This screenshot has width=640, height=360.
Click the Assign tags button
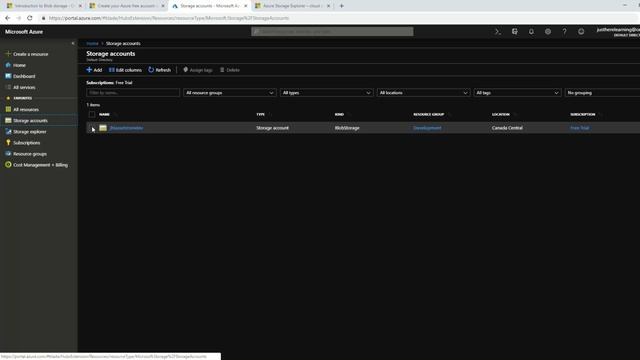tap(198, 70)
